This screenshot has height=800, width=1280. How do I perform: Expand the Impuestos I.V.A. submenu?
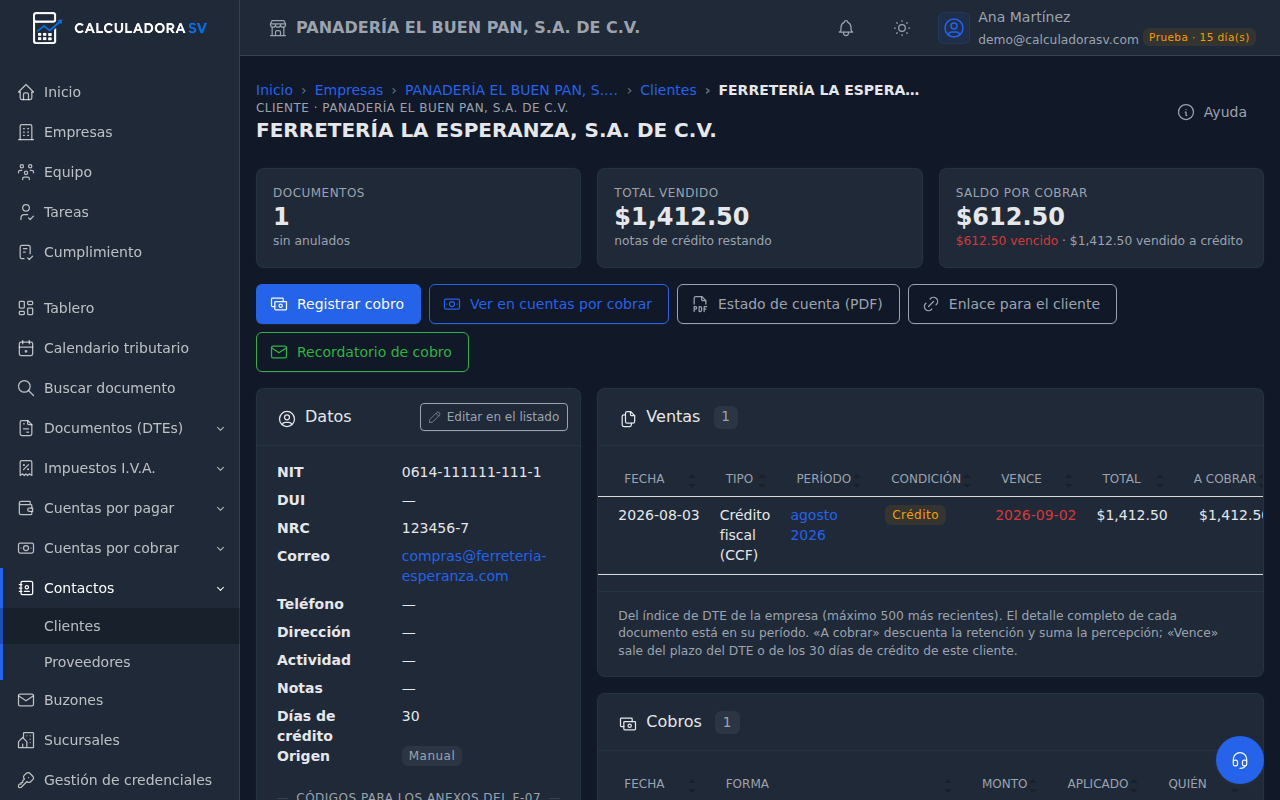click(x=120, y=468)
